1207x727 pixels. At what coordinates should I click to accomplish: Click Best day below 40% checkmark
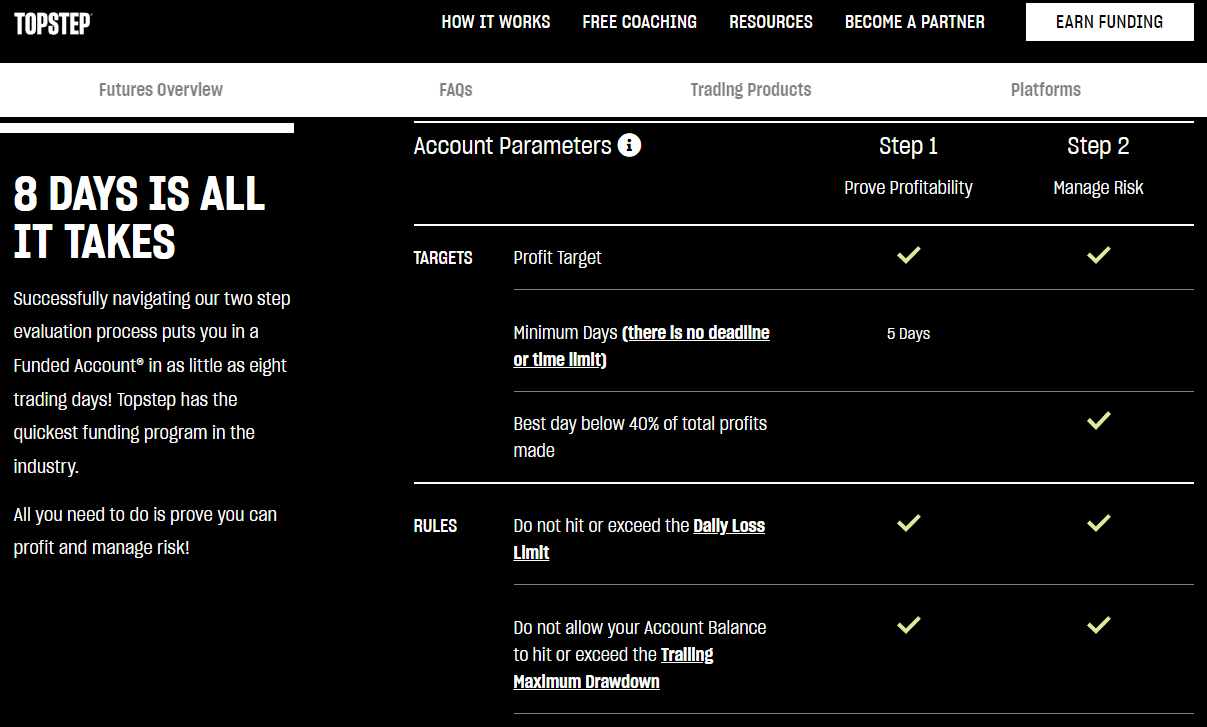[x=1098, y=421]
